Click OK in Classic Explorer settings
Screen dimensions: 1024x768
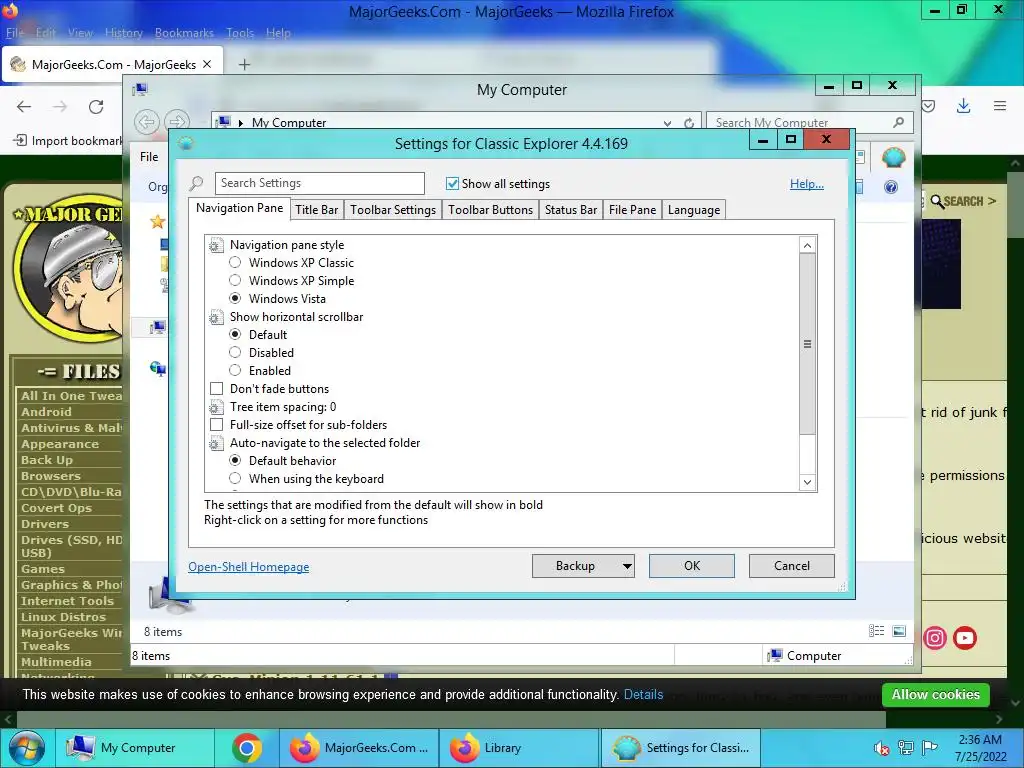tap(692, 566)
